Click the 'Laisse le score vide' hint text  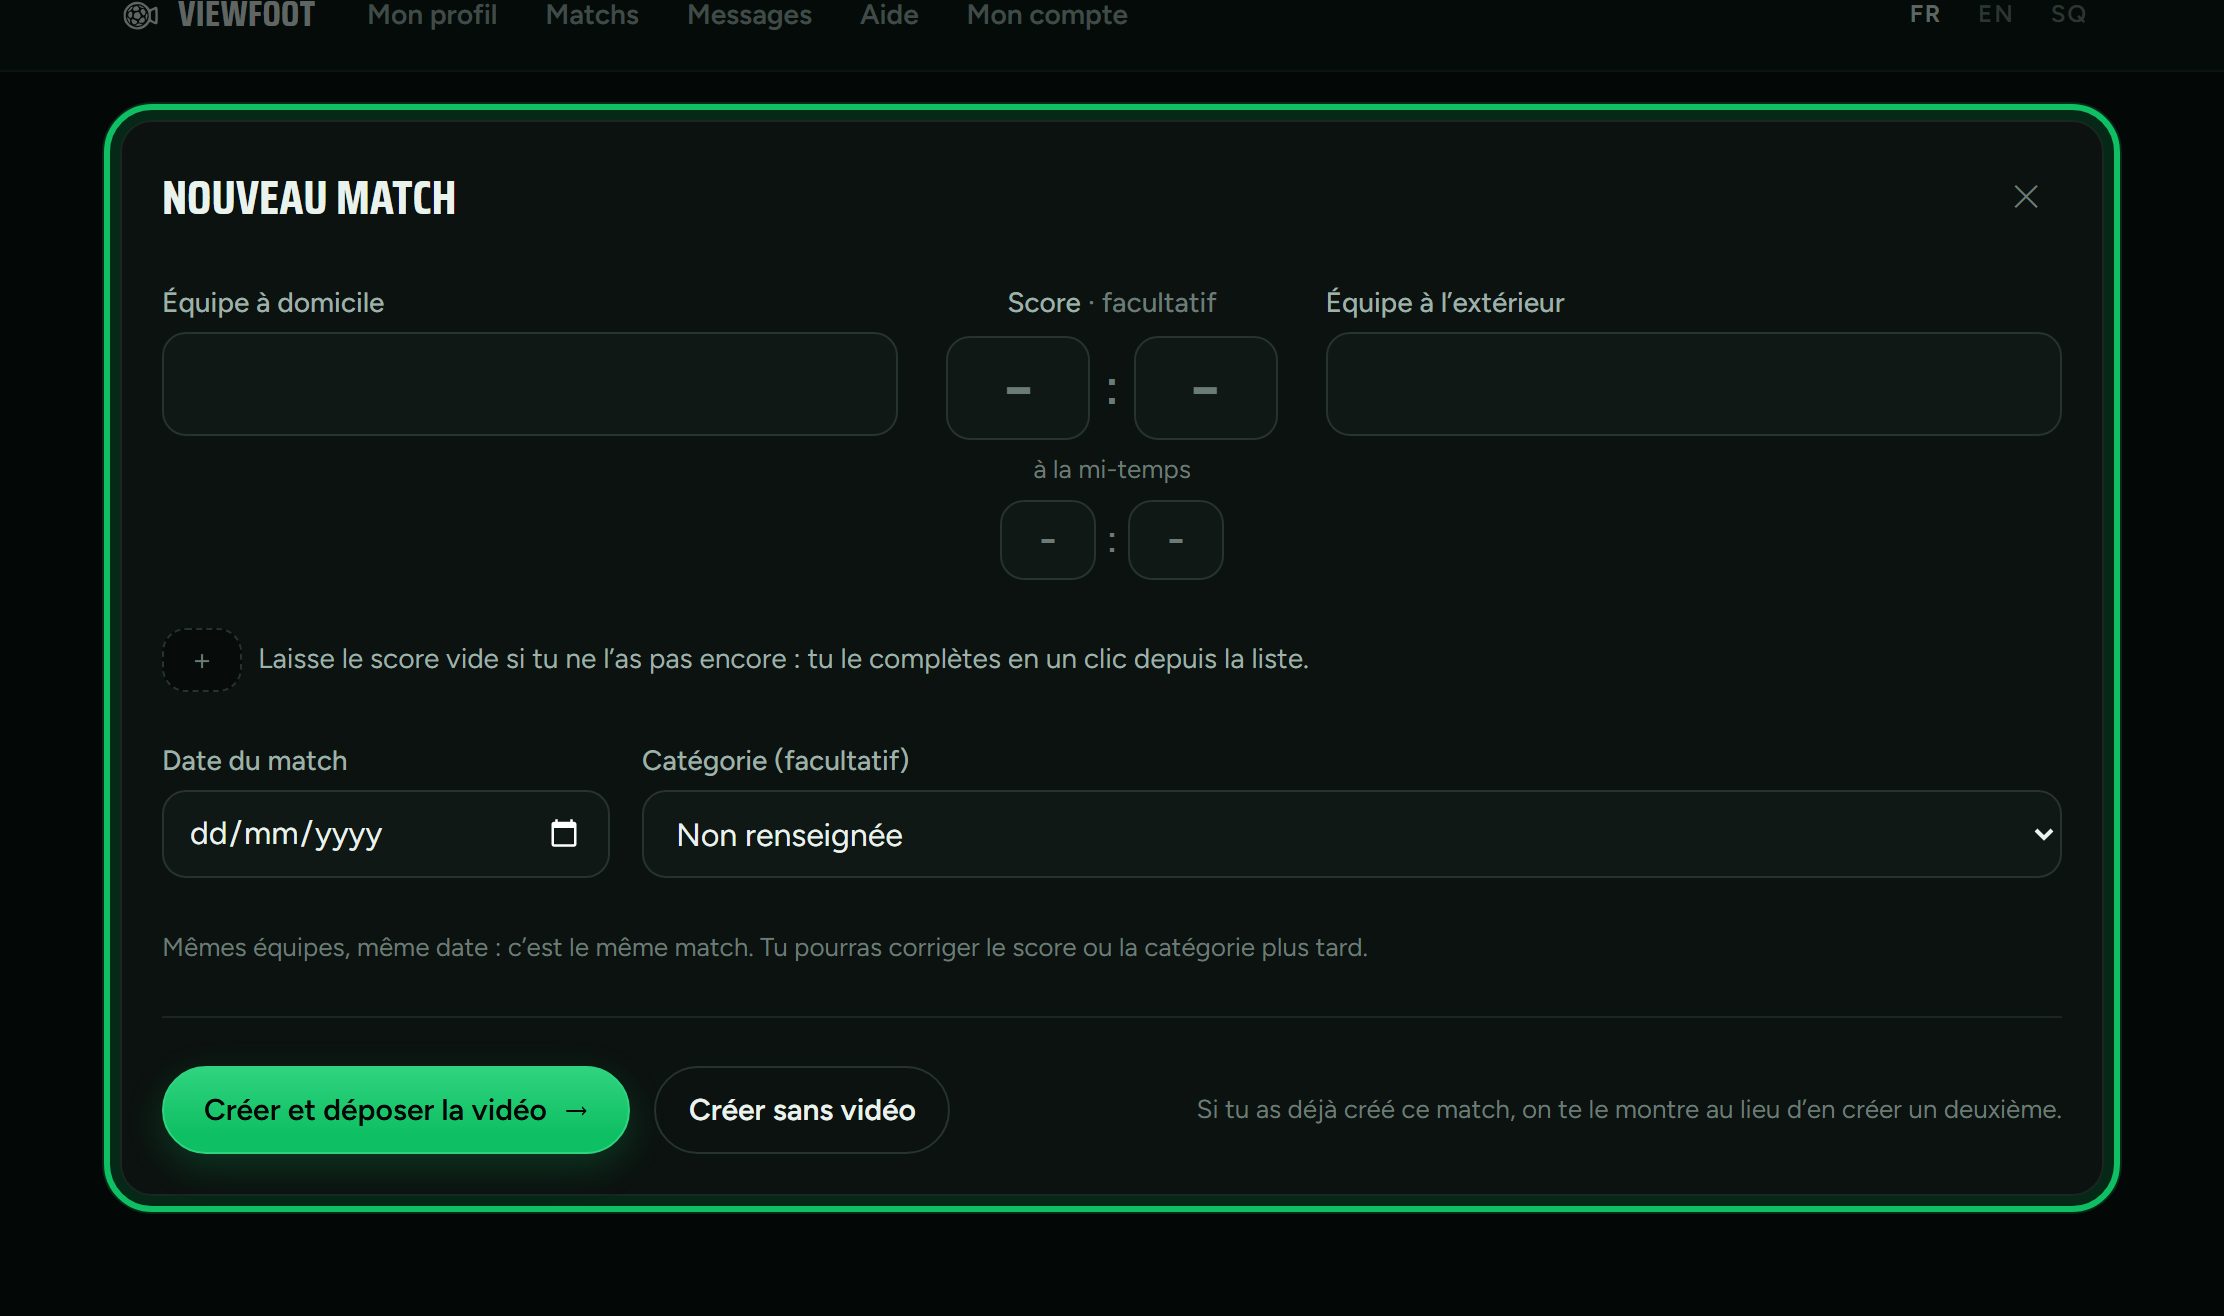coord(783,659)
